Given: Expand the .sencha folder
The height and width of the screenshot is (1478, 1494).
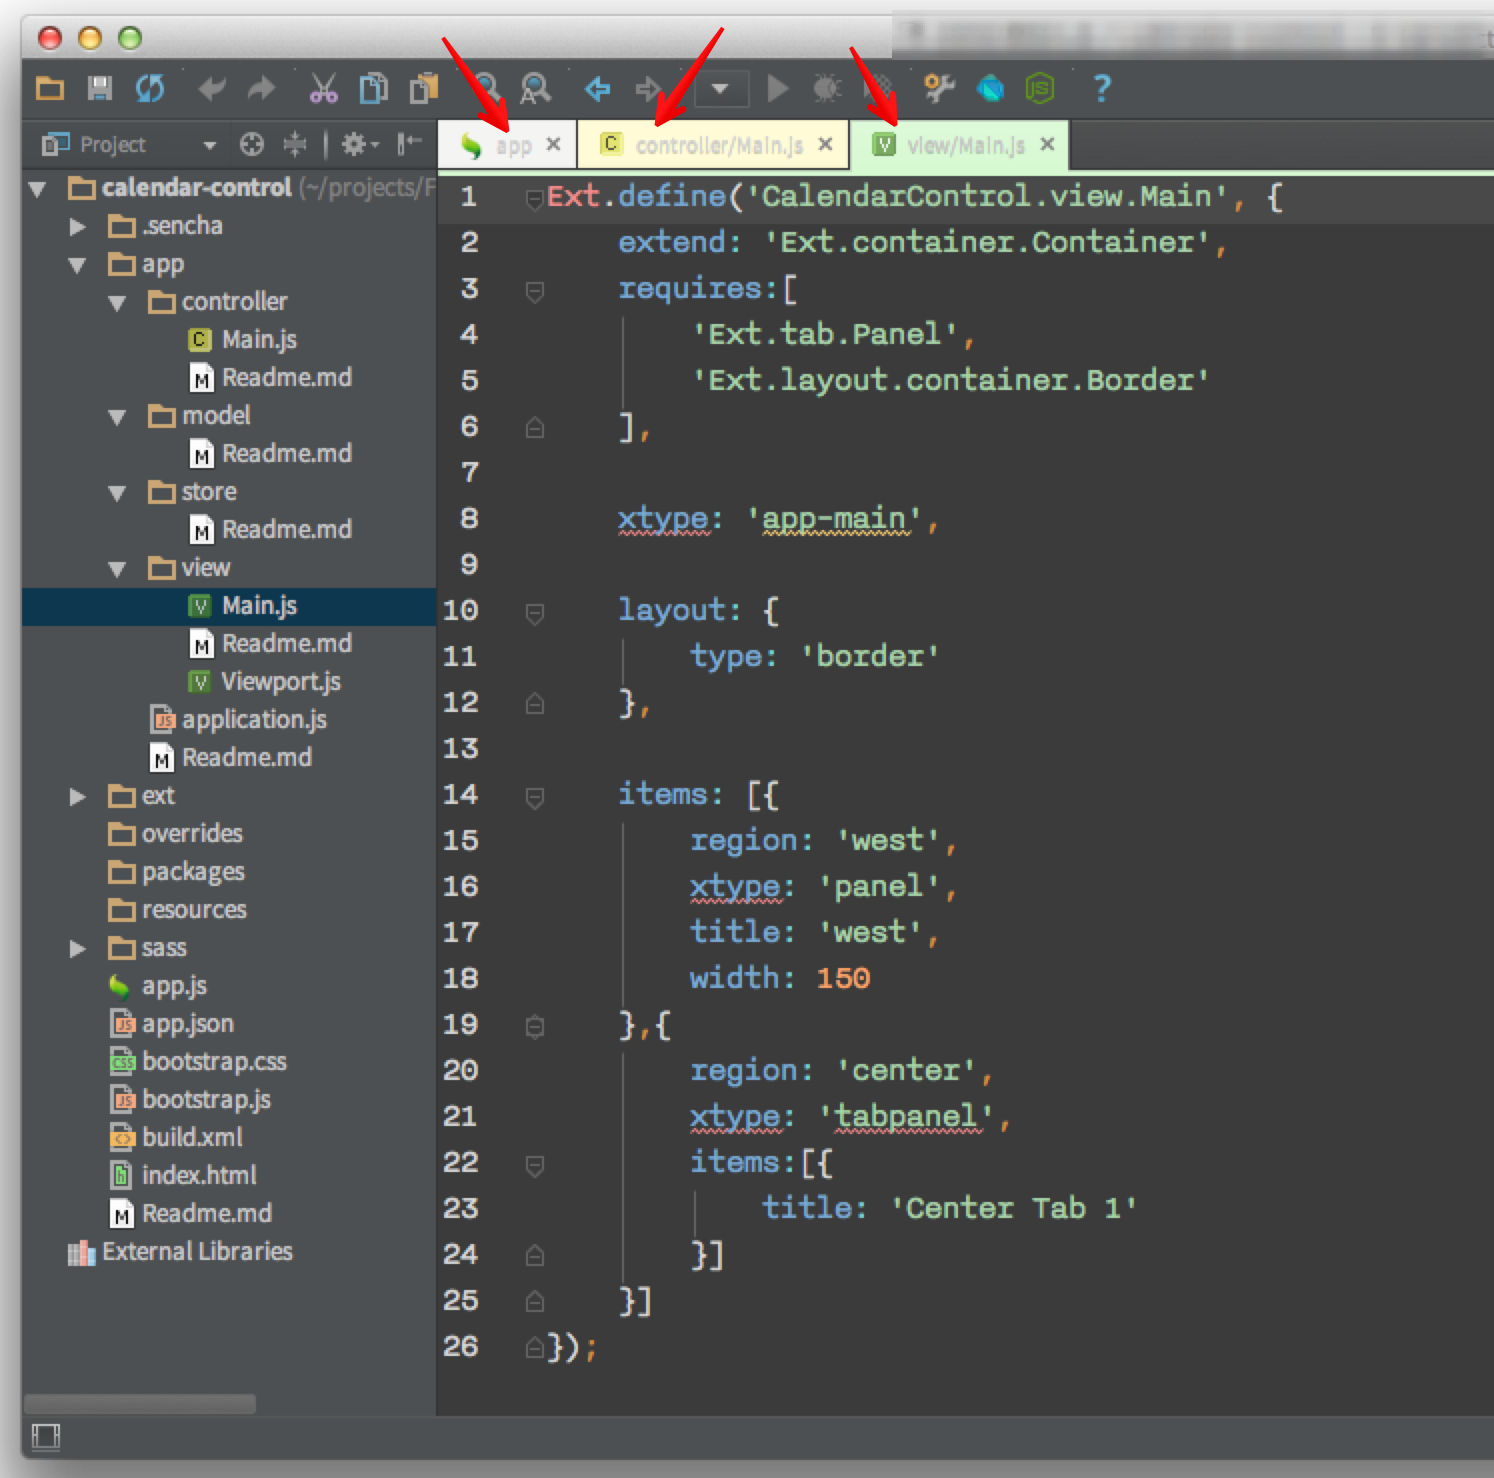Looking at the screenshot, I should 78,227.
